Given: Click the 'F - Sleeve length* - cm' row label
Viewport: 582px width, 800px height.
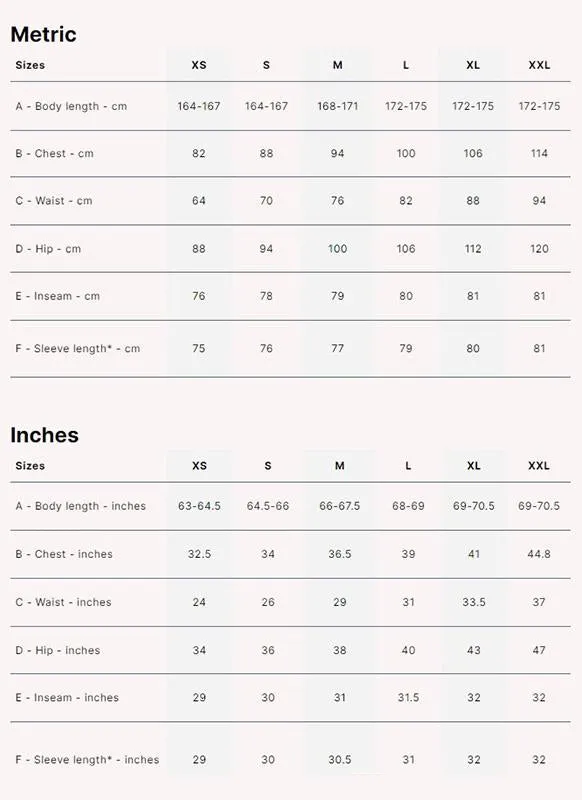Looking at the screenshot, I should 78,349.
